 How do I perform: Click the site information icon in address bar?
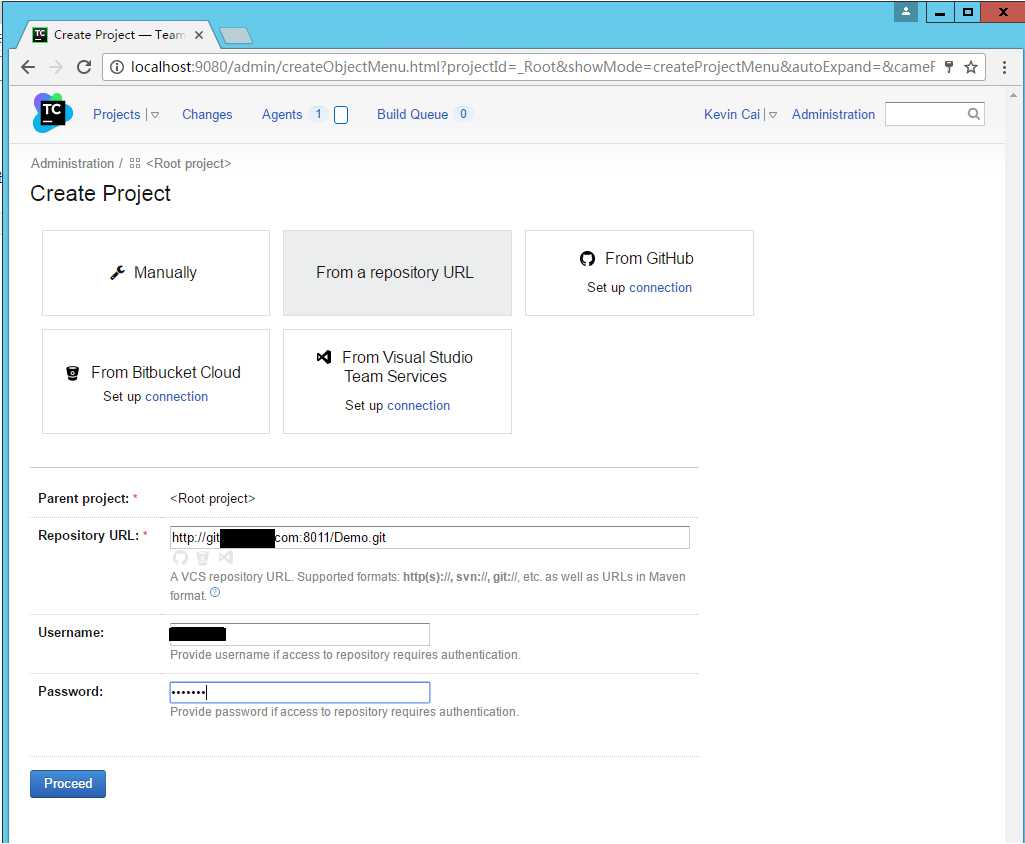coord(116,67)
